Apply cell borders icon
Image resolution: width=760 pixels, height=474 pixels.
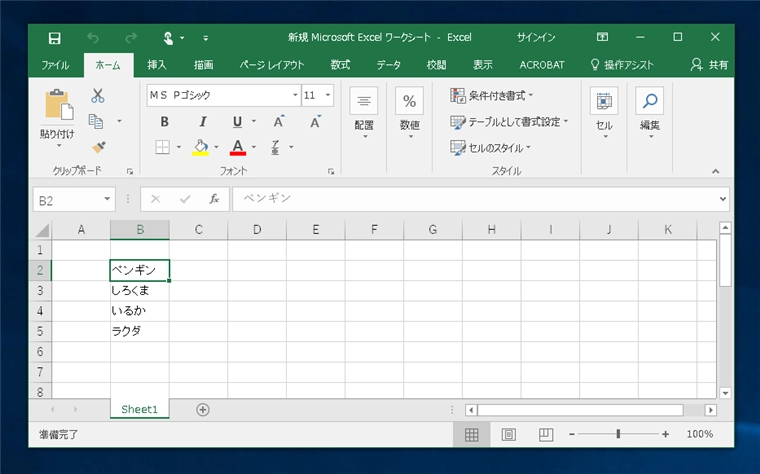click(162, 147)
